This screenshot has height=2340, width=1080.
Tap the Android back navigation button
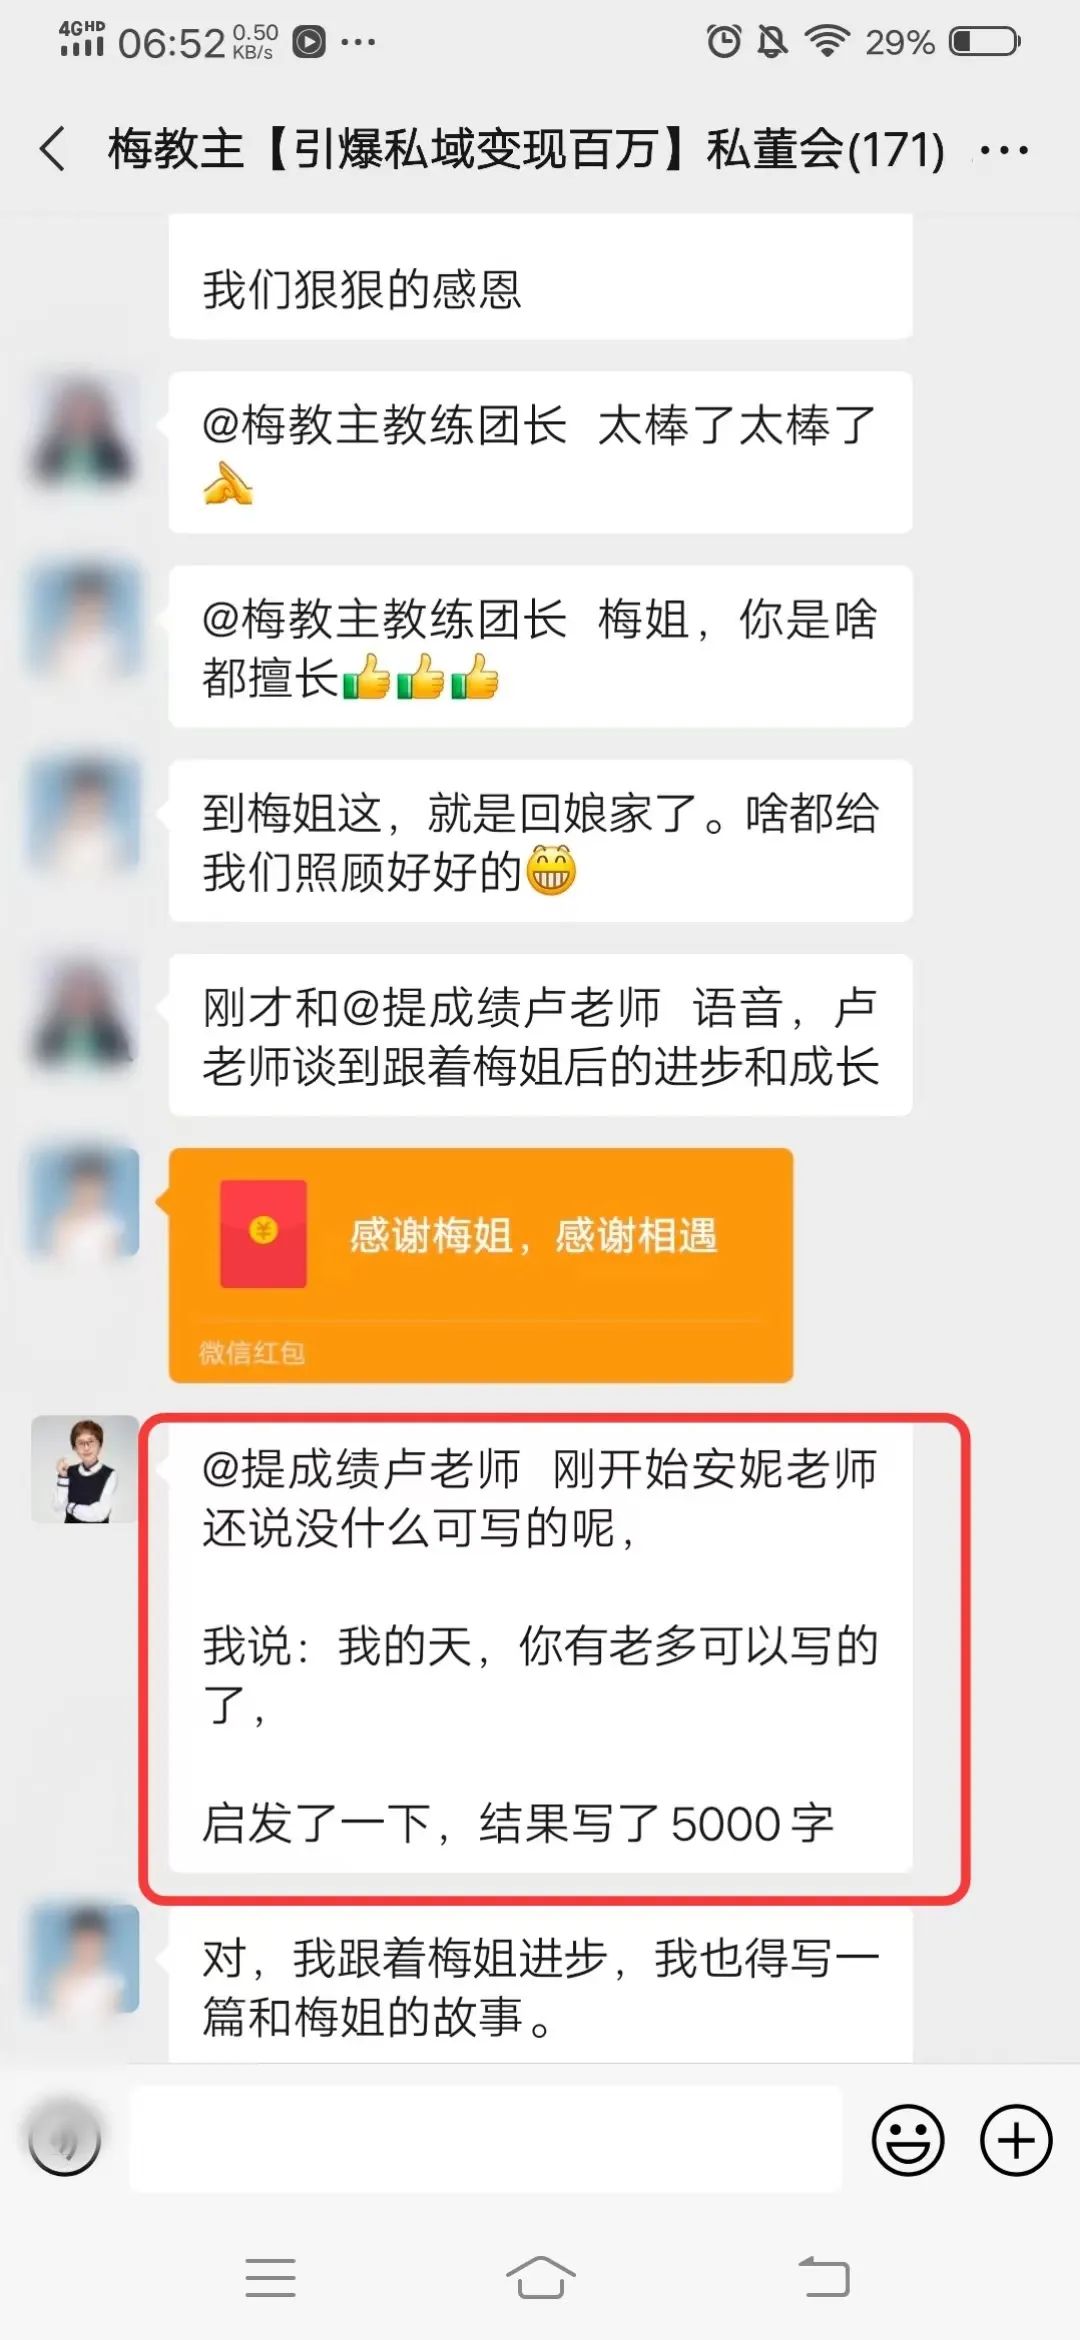pyautogui.click(x=824, y=2277)
